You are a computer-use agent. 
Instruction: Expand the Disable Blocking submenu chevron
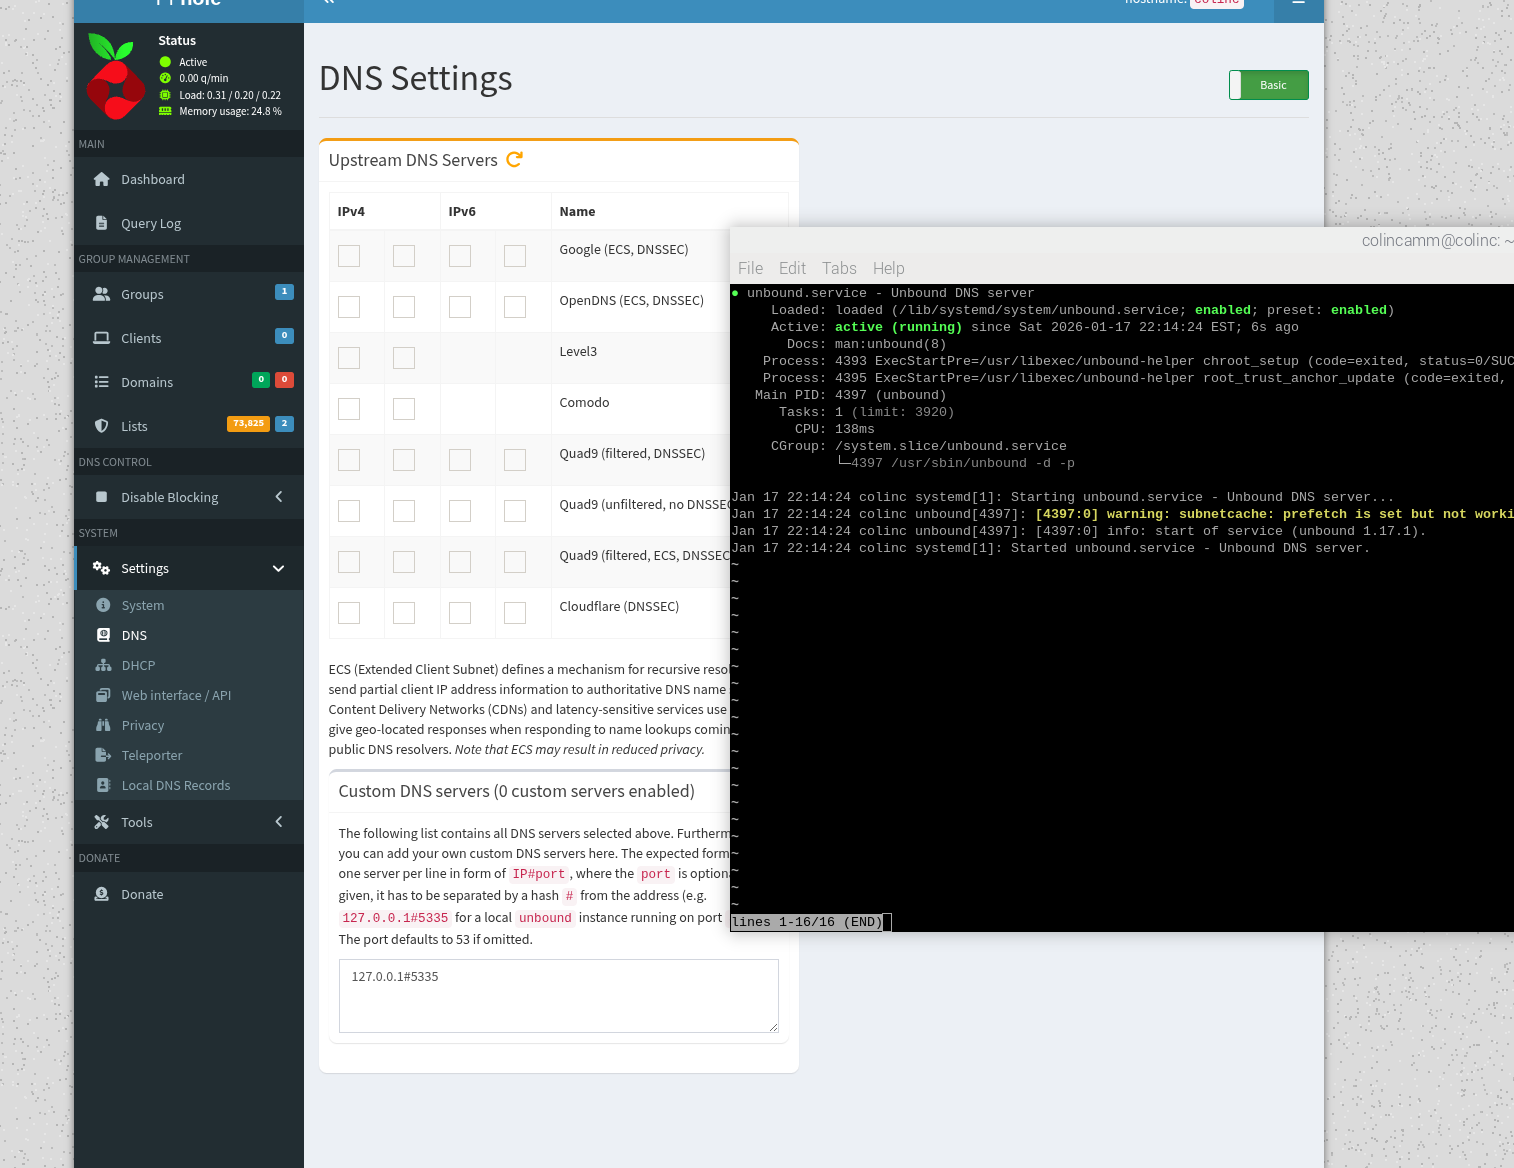[279, 497]
